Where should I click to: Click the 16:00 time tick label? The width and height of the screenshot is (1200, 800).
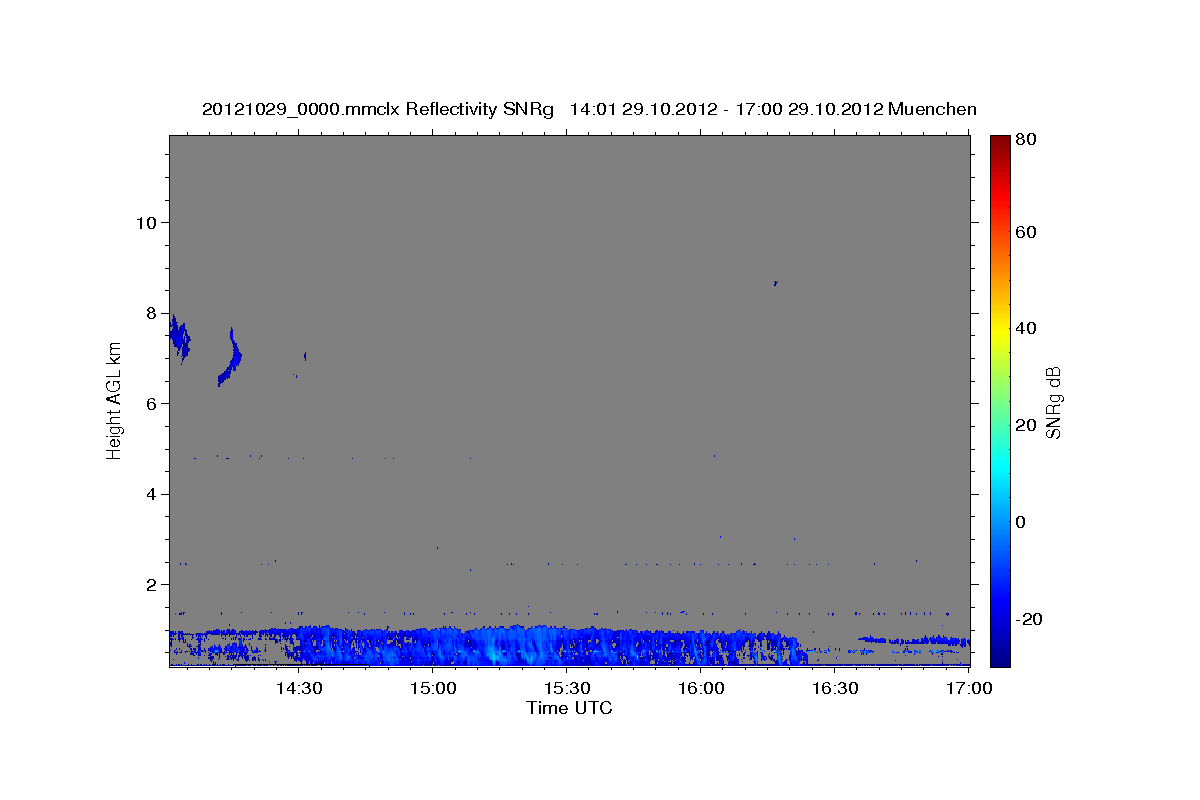pyautogui.click(x=701, y=689)
